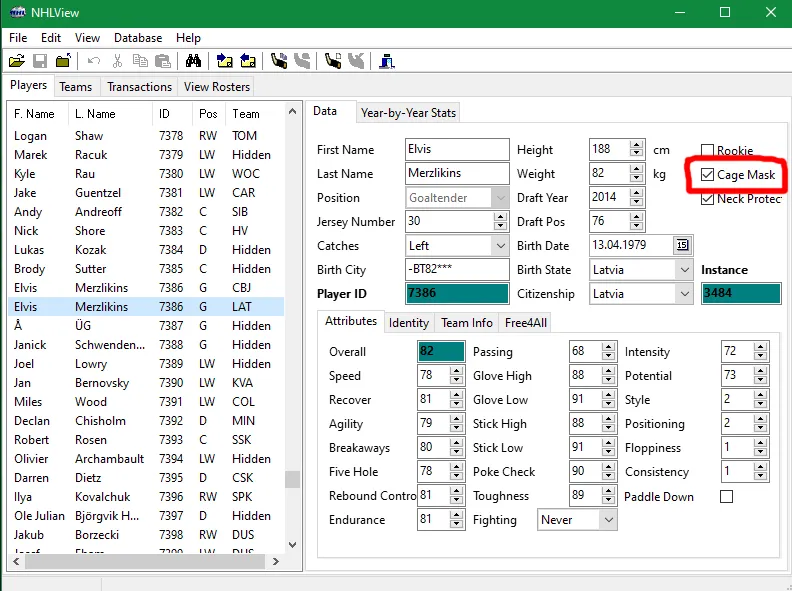
Task: Open the Help menu
Action: 188,38
